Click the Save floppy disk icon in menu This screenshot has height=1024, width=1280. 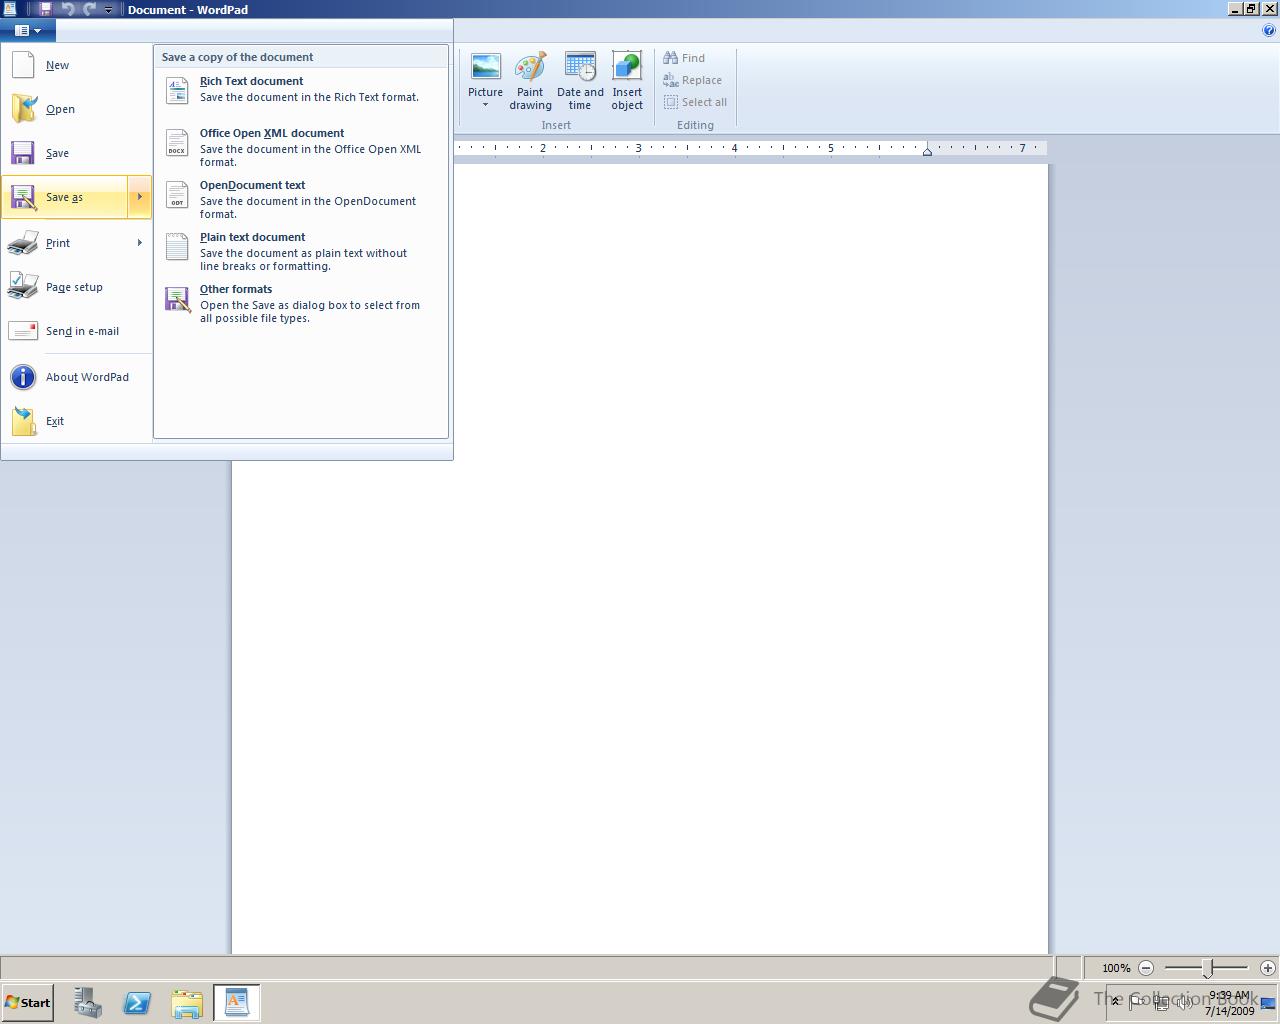pos(23,153)
